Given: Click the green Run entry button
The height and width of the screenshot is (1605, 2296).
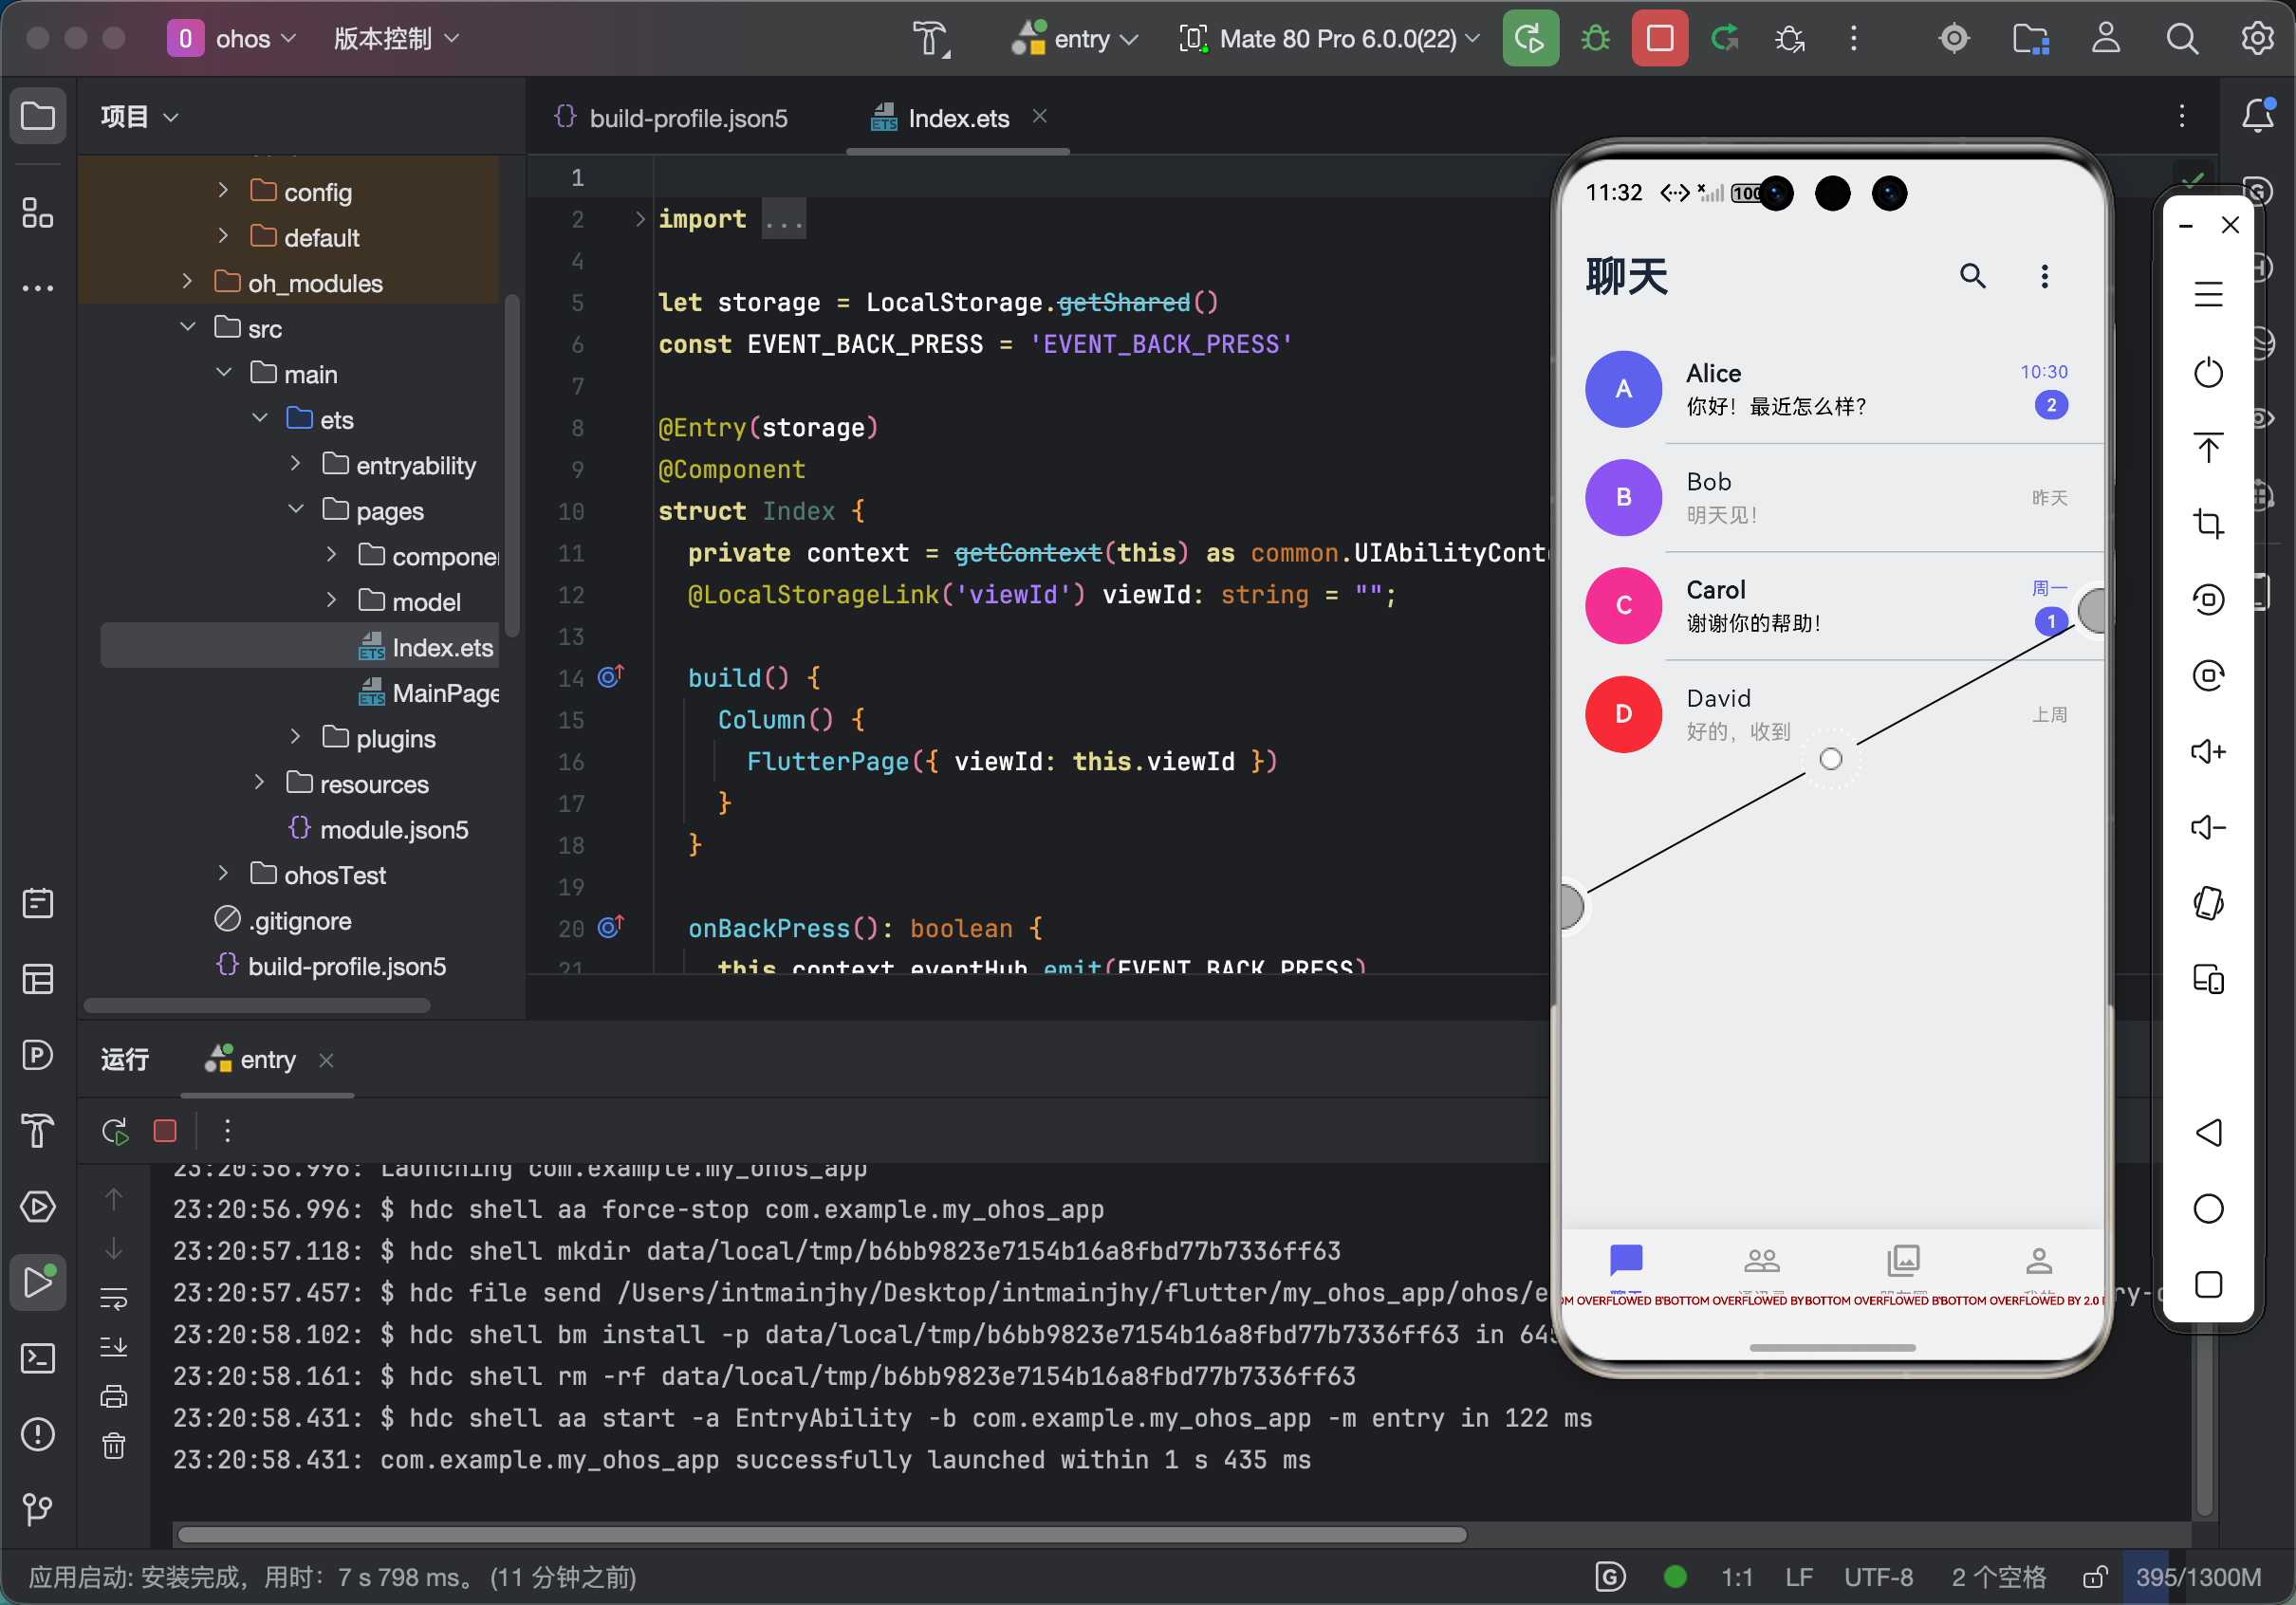Looking at the screenshot, I should point(1529,38).
